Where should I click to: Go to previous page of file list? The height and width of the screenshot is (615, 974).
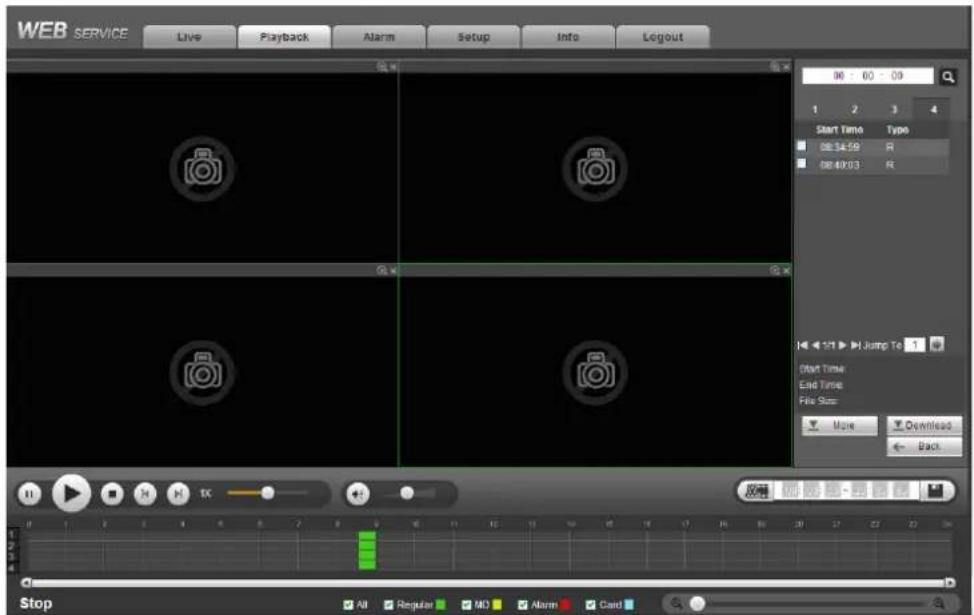click(x=816, y=345)
